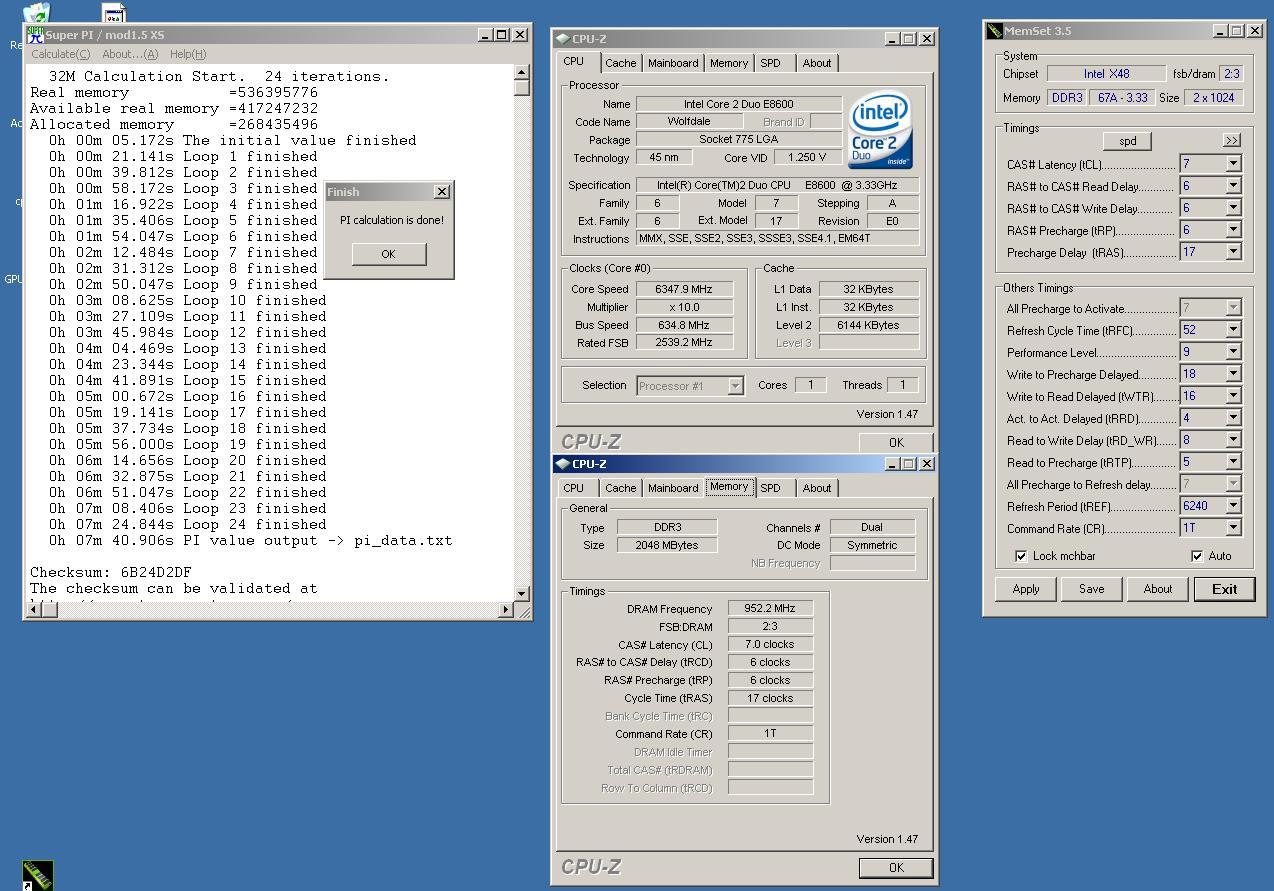Switch to Cache tab in top CPU-Z
Viewport: 1274px width, 891px height.
620,63
